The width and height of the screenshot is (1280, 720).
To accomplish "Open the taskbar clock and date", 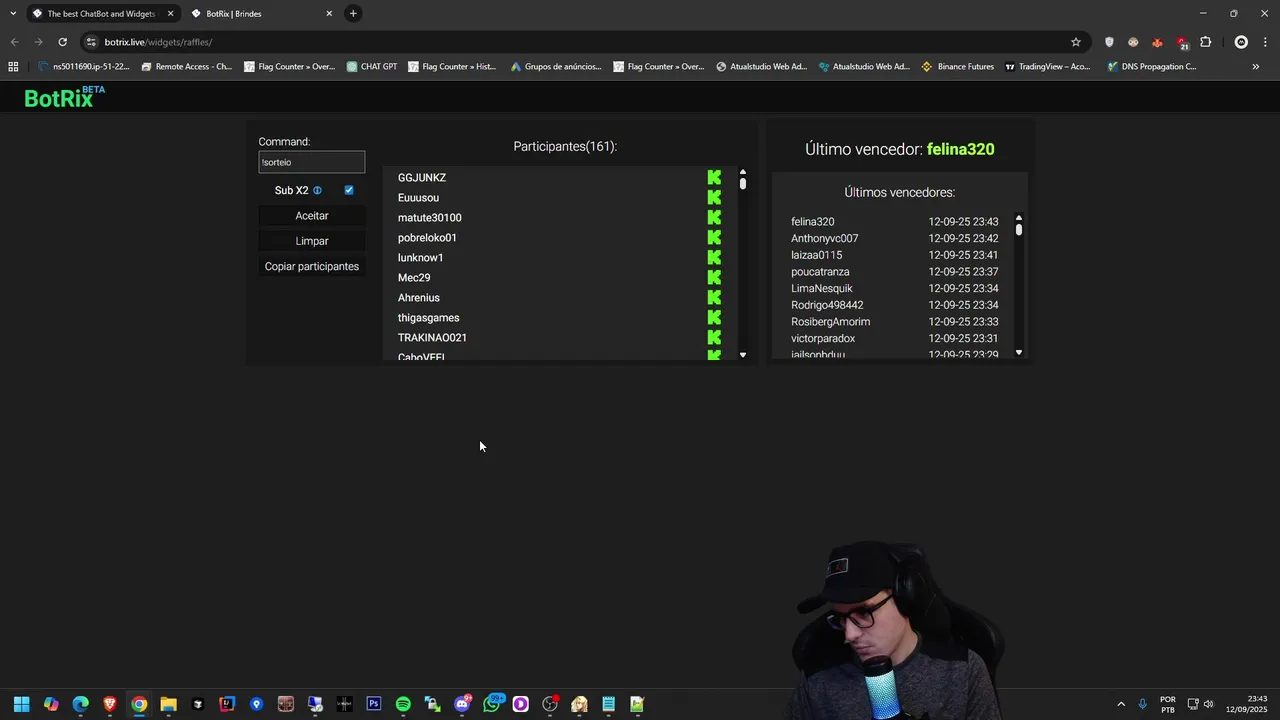I will (1247, 704).
